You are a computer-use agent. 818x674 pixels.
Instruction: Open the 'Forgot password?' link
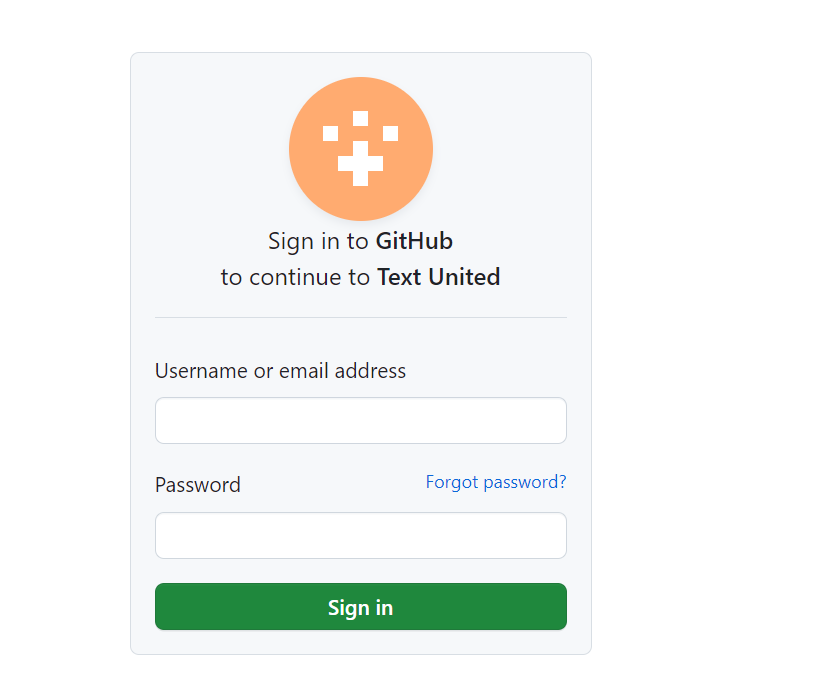495,481
